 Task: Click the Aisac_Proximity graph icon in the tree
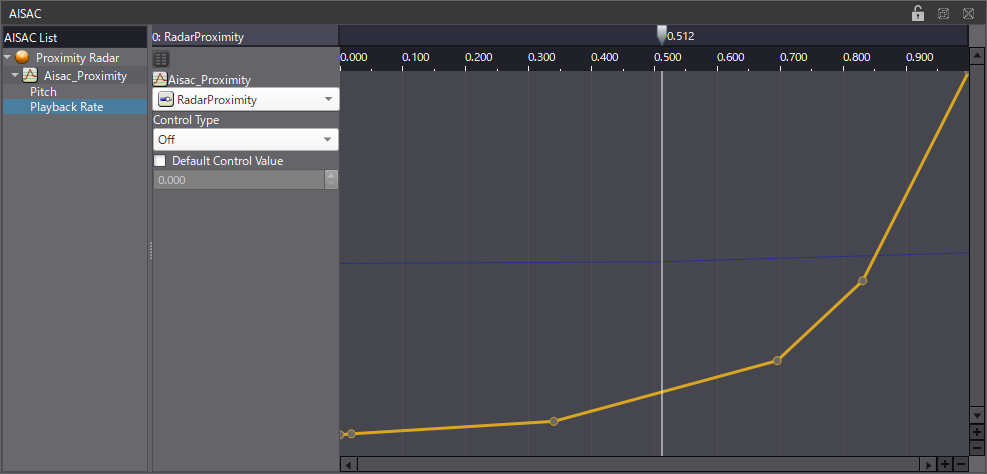tap(30, 76)
